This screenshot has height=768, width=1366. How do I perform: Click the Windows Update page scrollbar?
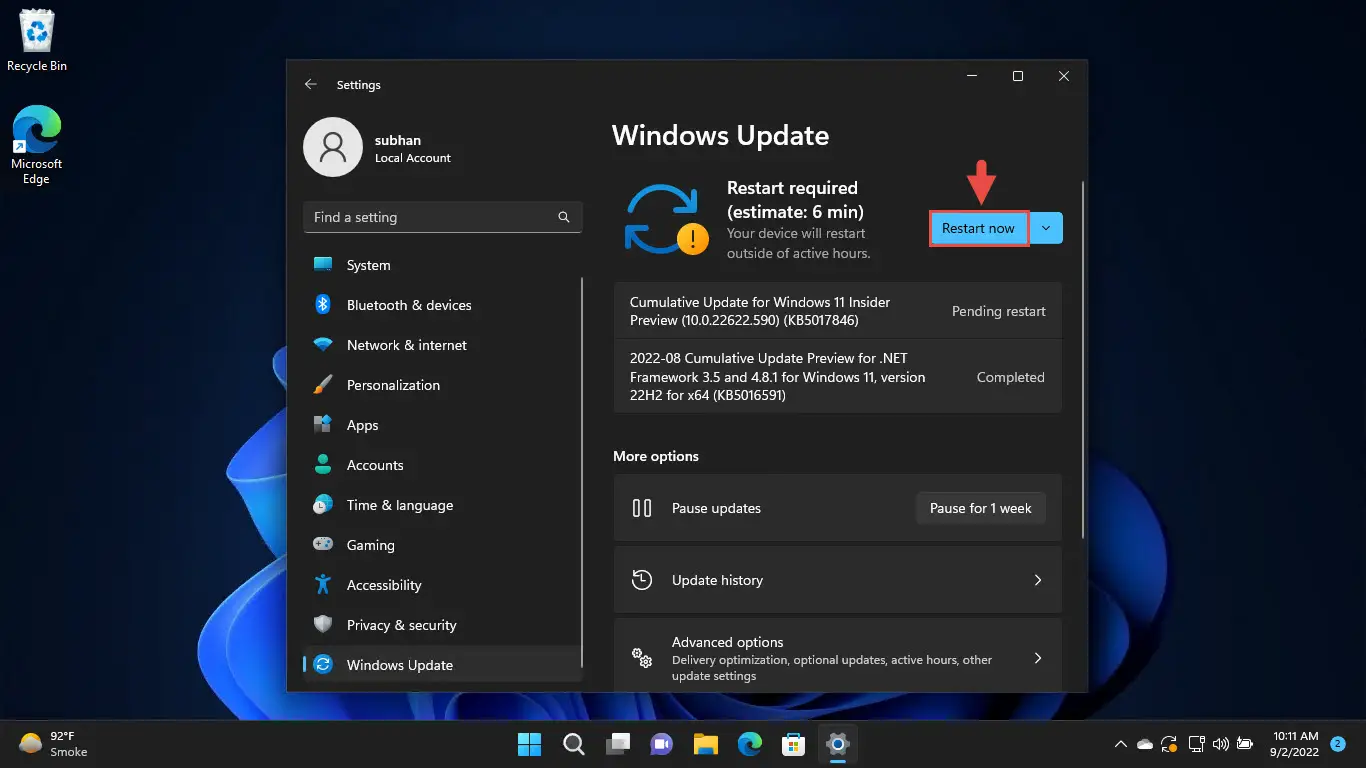(x=1083, y=360)
